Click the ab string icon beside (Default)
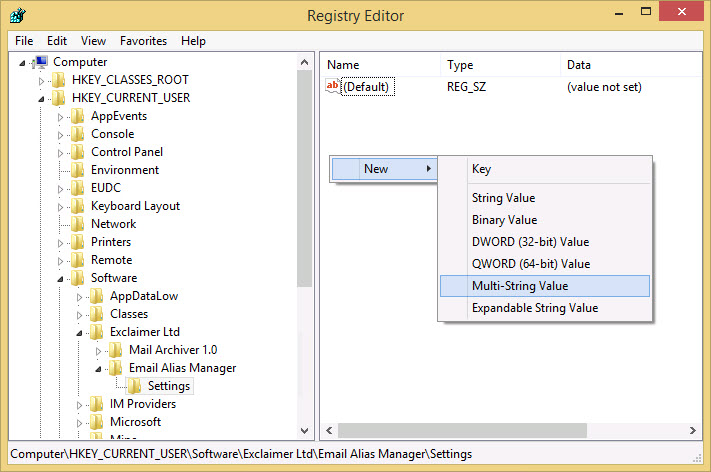The height and width of the screenshot is (472, 711). point(333,86)
